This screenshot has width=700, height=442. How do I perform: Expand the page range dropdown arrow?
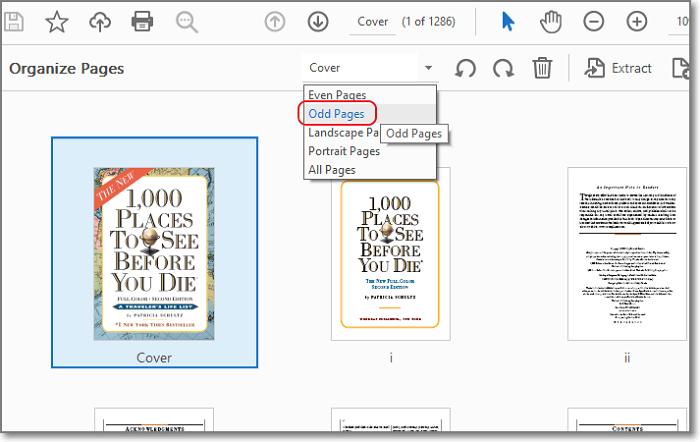tap(428, 68)
